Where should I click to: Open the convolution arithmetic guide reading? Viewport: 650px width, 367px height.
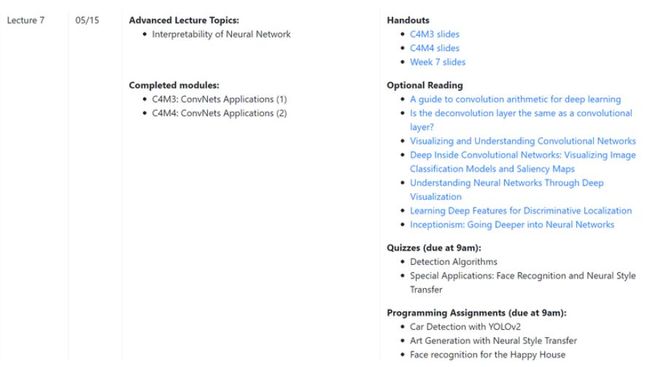click(x=515, y=100)
